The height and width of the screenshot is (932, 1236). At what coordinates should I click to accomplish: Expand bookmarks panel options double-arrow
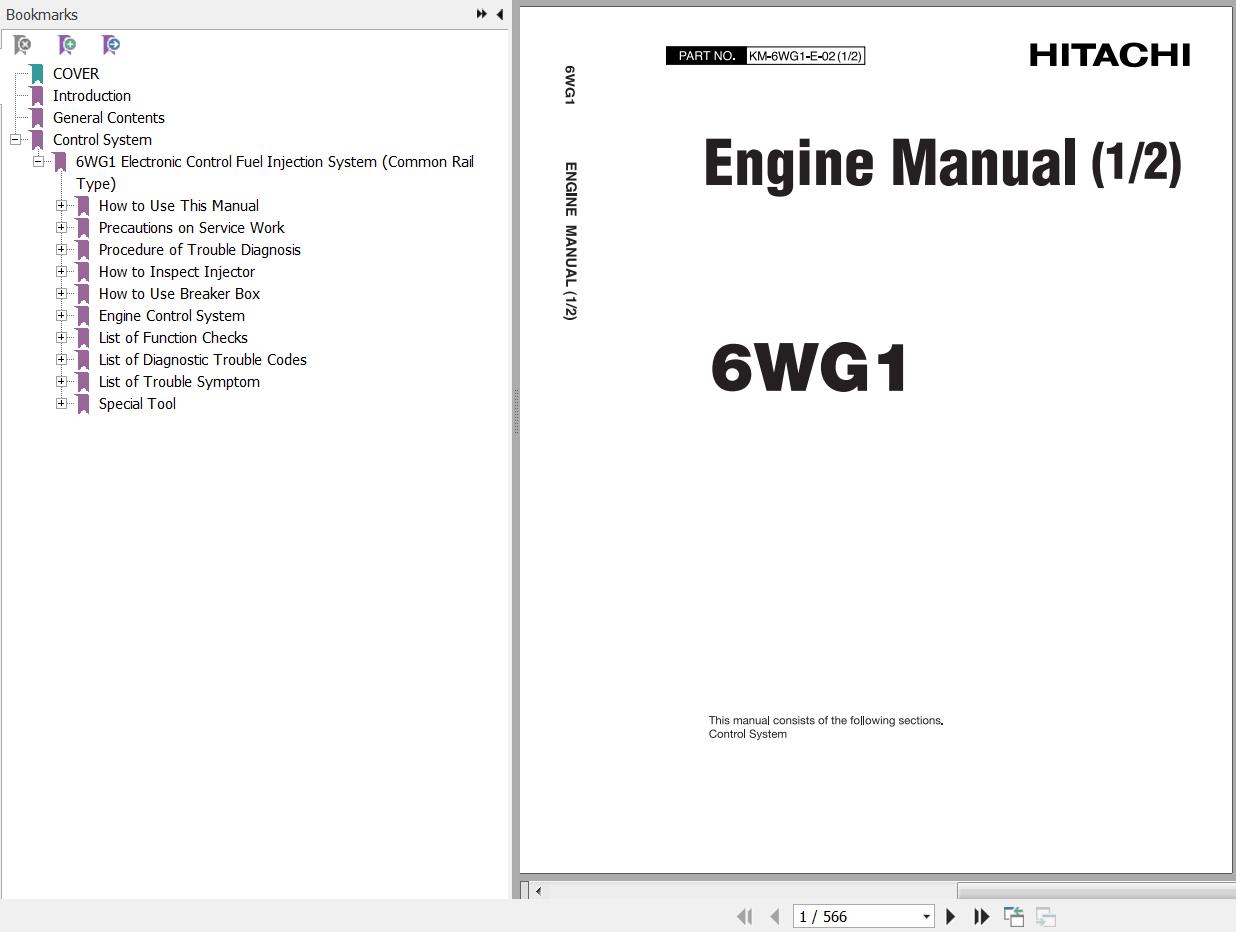click(x=482, y=14)
